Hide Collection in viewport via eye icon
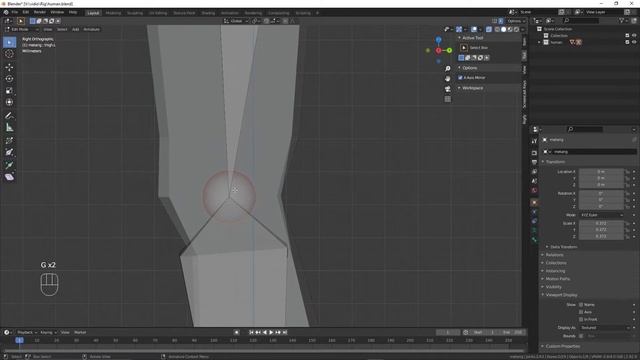 tap(634, 36)
